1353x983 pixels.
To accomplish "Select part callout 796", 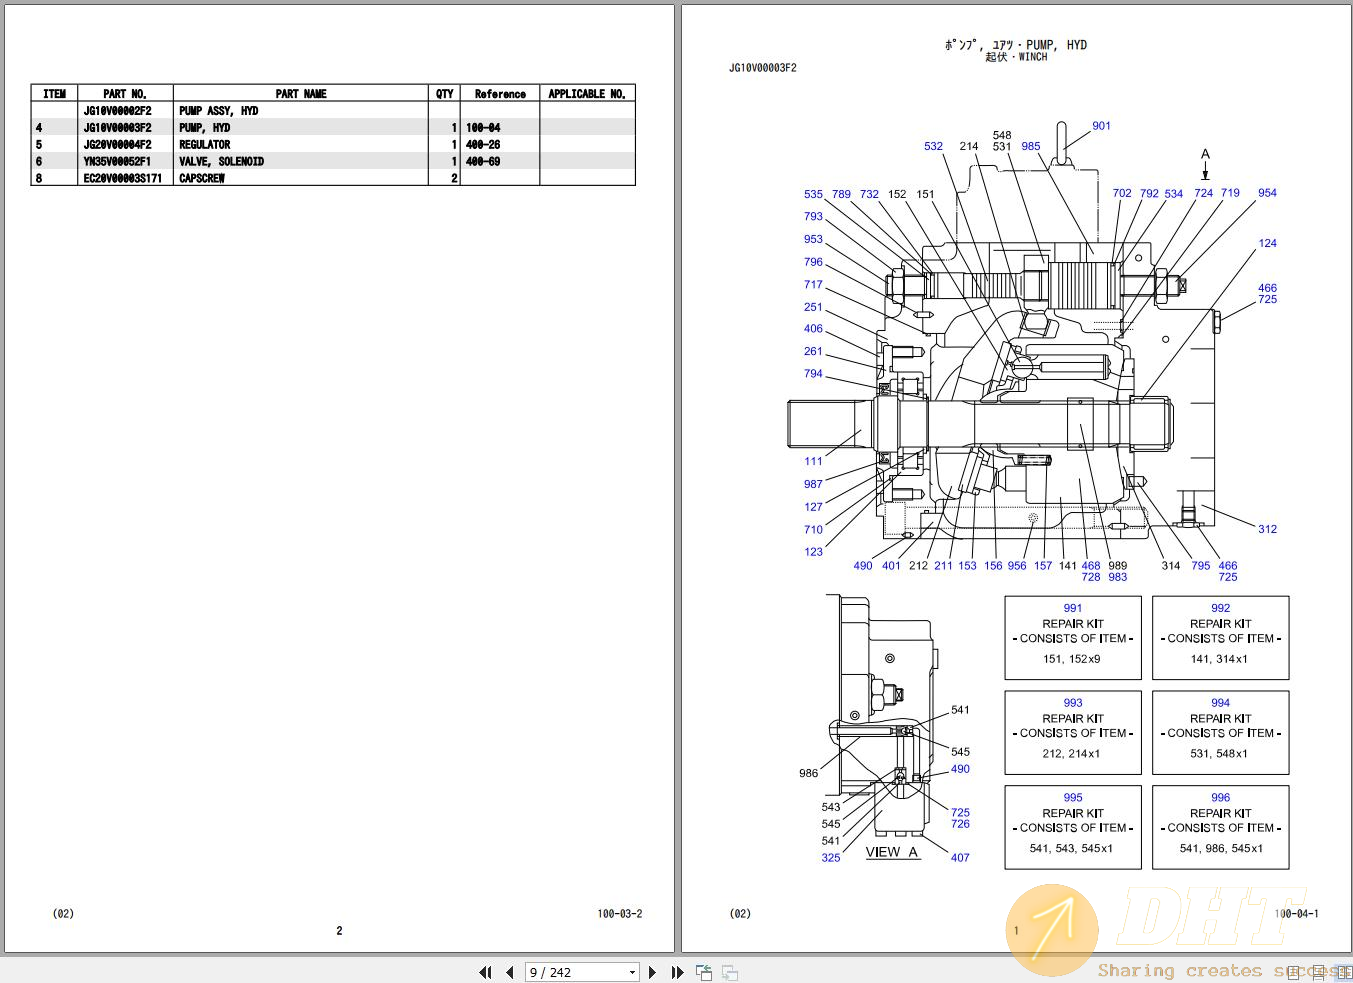I will [813, 262].
